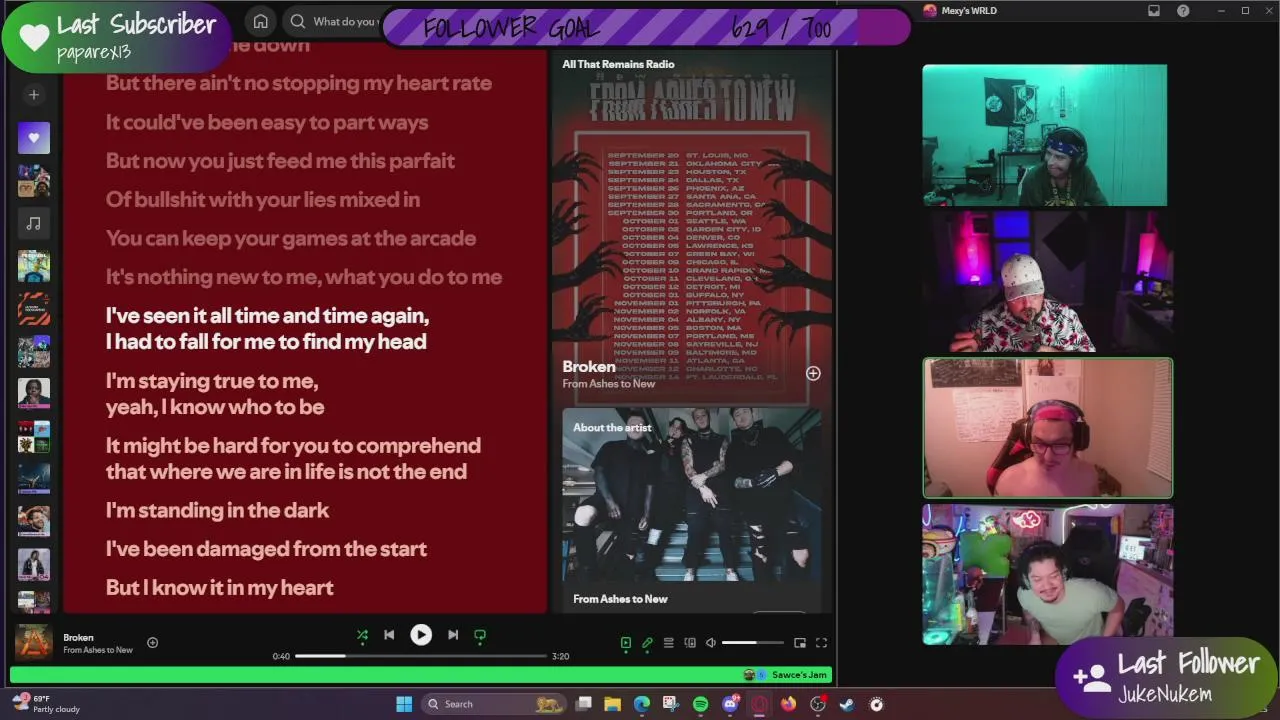Image resolution: width=1280 pixels, height=720 pixels.
Task: Skip to previous track
Action: click(x=389, y=635)
